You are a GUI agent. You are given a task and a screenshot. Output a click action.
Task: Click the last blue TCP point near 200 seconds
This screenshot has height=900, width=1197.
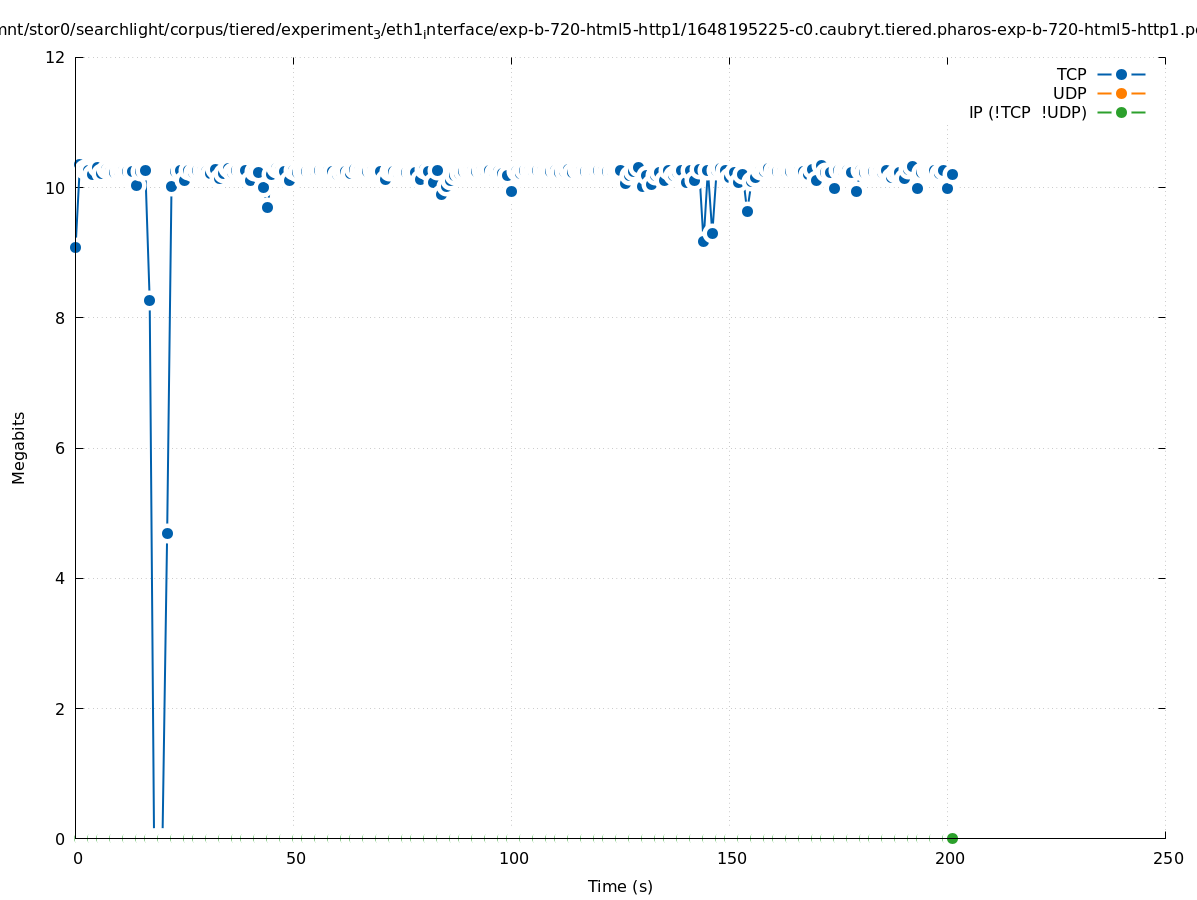(x=952, y=174)
